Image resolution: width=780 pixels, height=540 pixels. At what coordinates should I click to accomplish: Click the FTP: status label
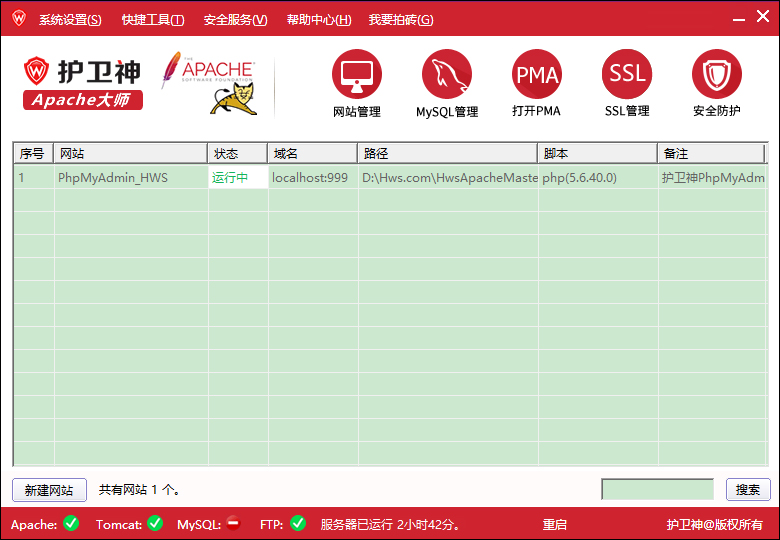click(272, 525)
